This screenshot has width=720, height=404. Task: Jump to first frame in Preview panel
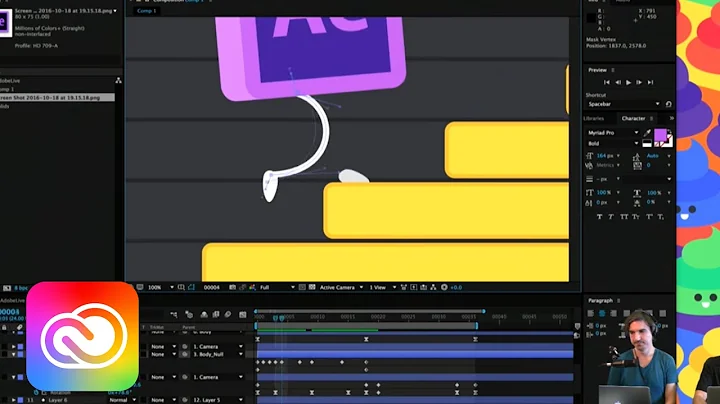click(607, 82)
